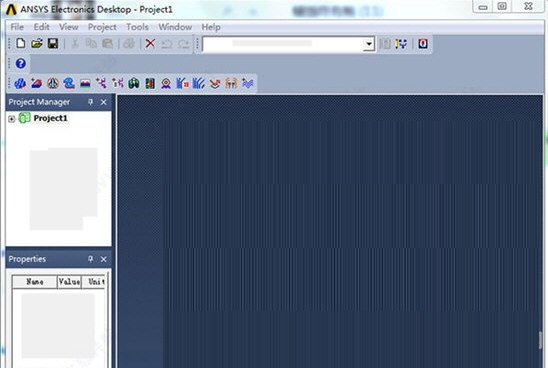Open the View menu

68,27
